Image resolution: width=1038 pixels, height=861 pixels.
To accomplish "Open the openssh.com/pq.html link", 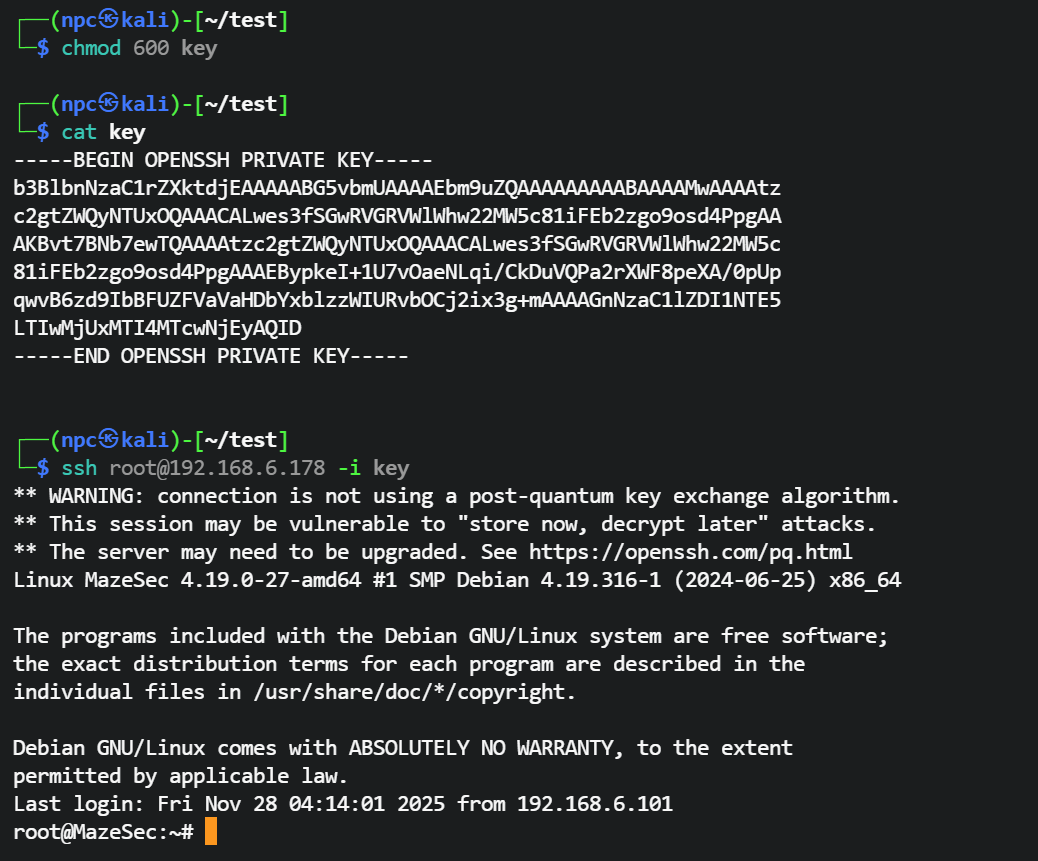I will pyautogui.click(x=690, y=552).
